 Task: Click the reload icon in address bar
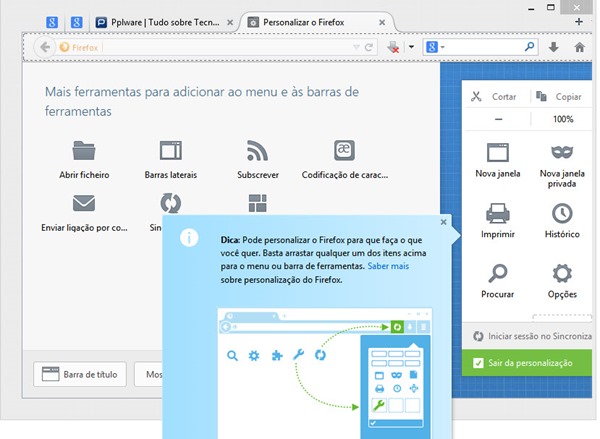click(x=369, y=47)
